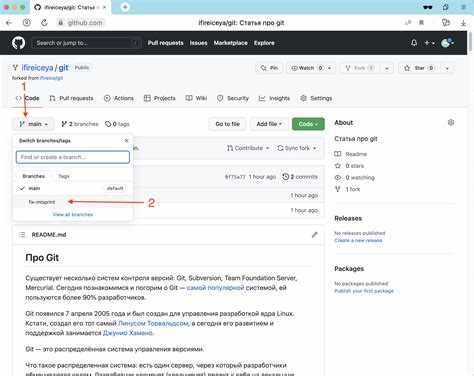This screenshot has width=474, height=376.
Task: Click the Releases heading link
Action: (348, 218)
